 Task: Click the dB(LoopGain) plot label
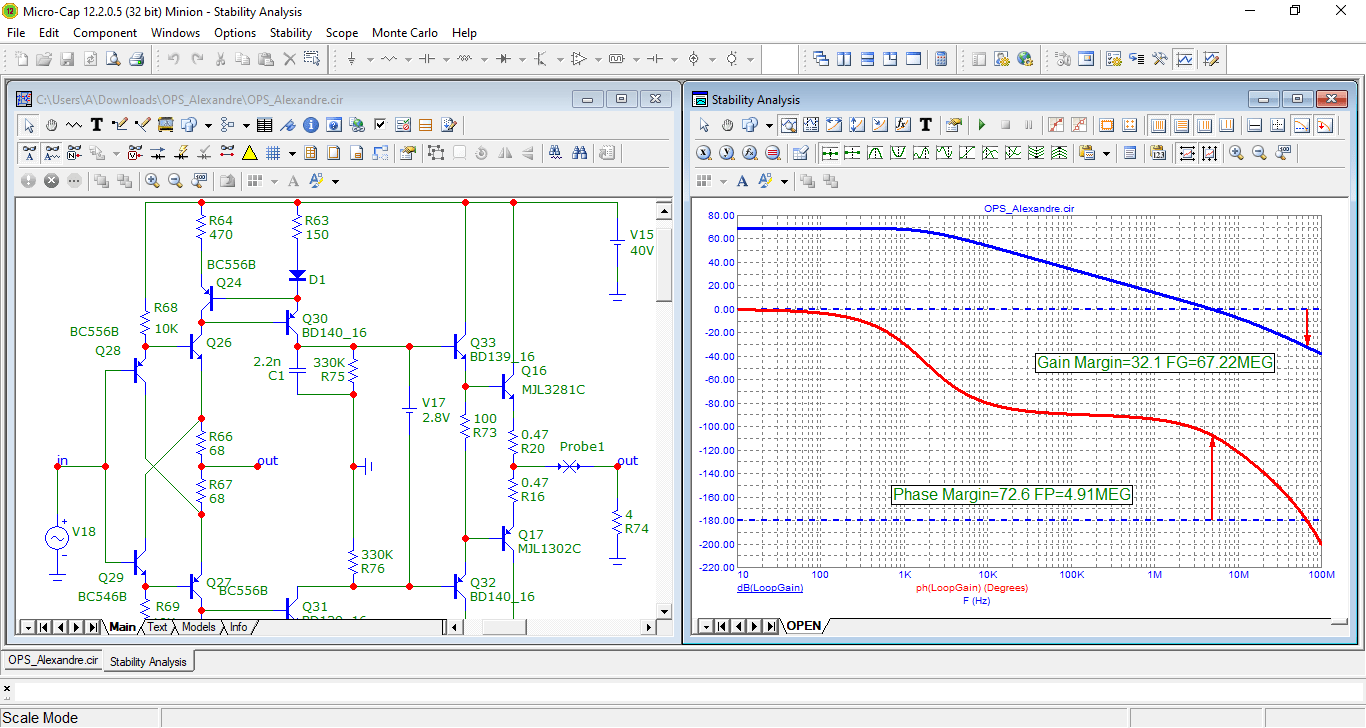point(770,588)
